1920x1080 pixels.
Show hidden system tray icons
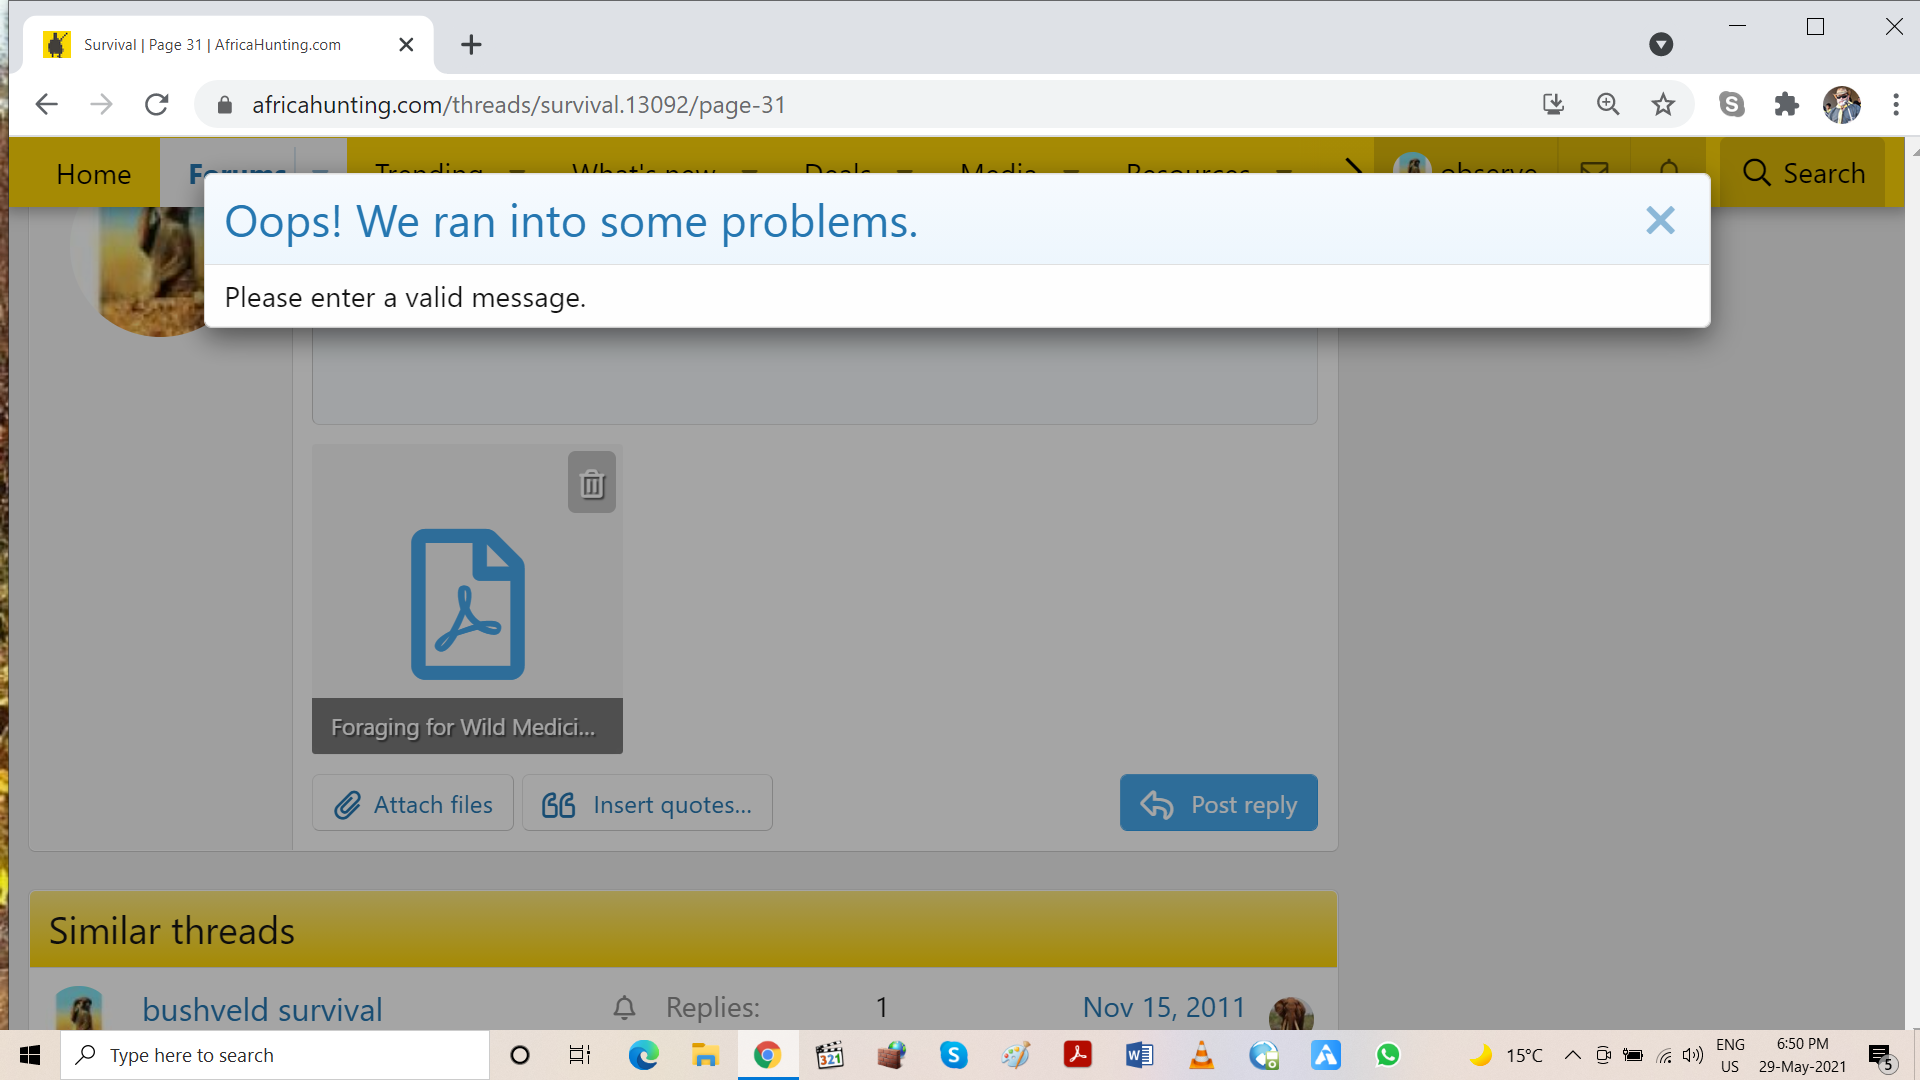[x=1572, y=1055]
